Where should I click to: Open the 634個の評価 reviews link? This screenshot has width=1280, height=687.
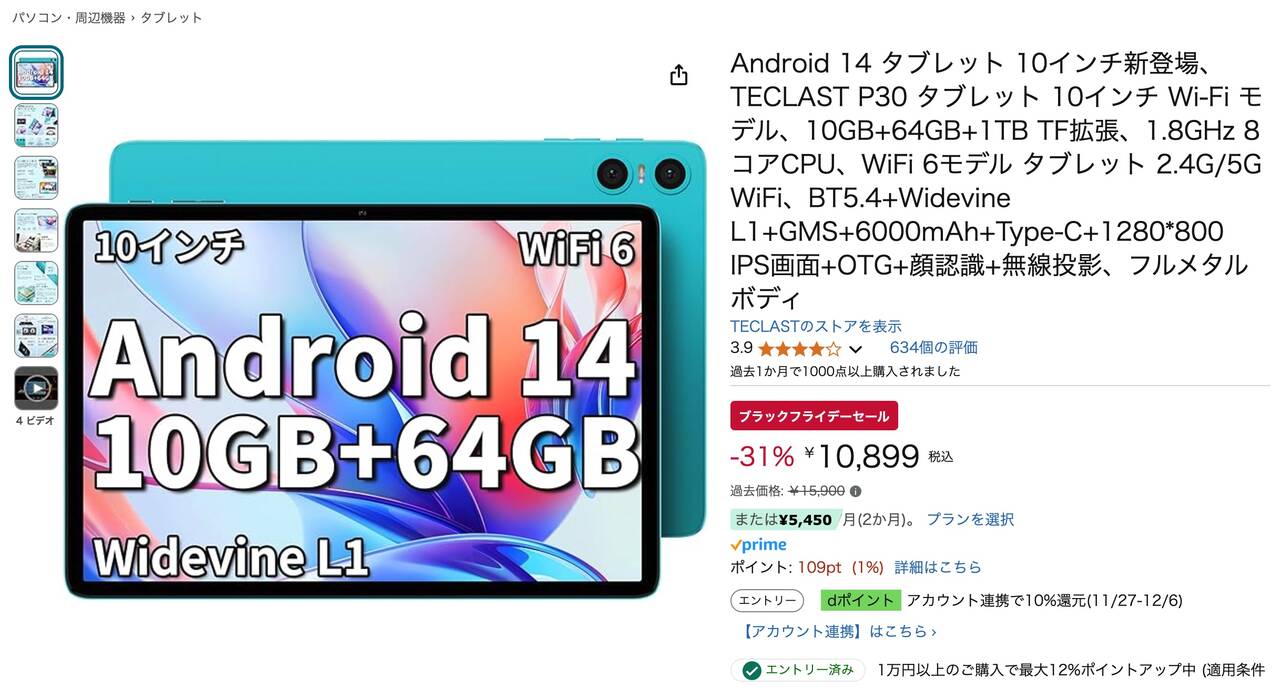pos(934,348)
